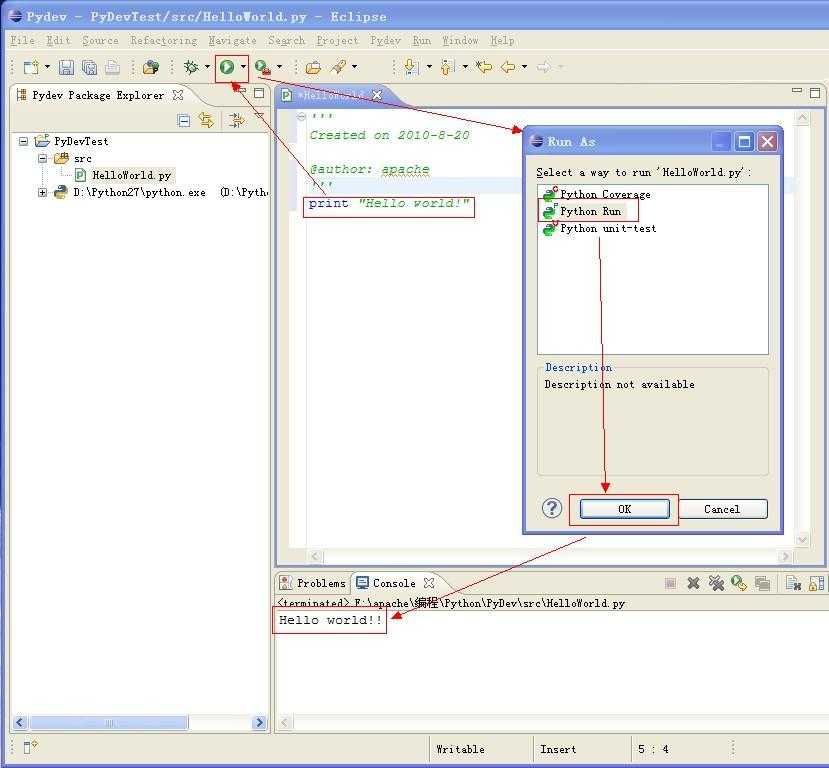
Task: Click OK in Run As dialog
Action: coord(624,509)
